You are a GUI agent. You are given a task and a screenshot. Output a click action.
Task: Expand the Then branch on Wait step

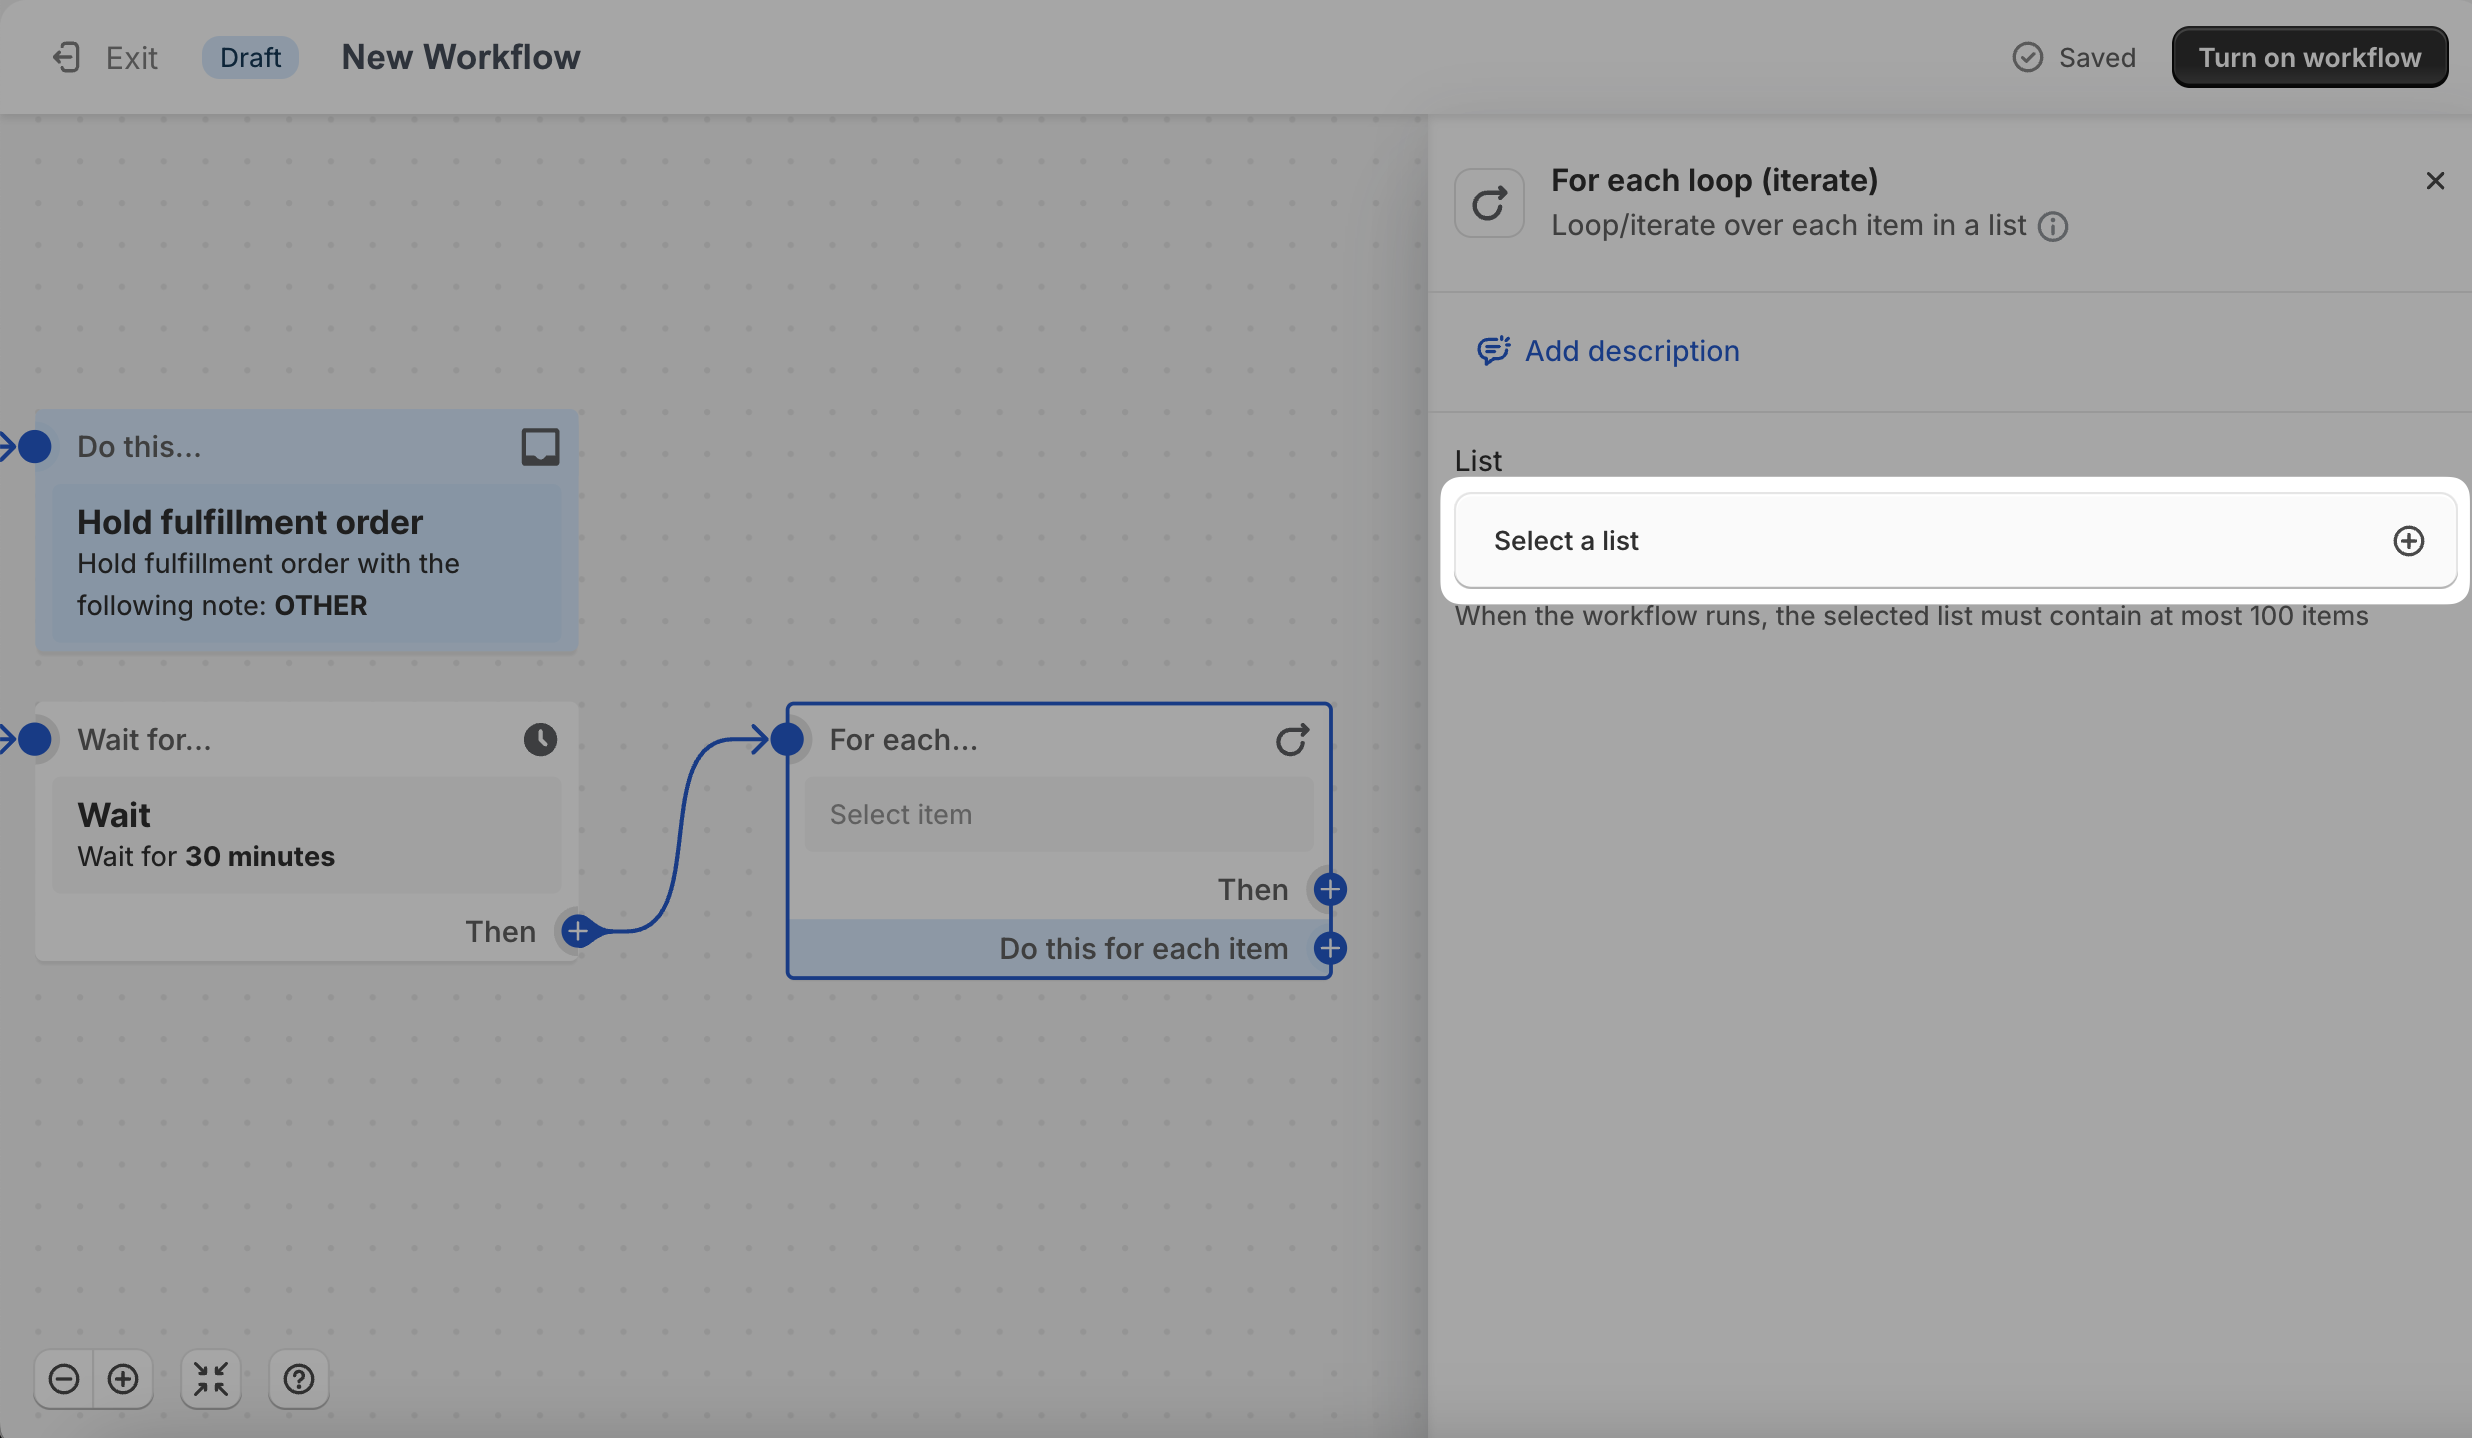pos(577,930)
